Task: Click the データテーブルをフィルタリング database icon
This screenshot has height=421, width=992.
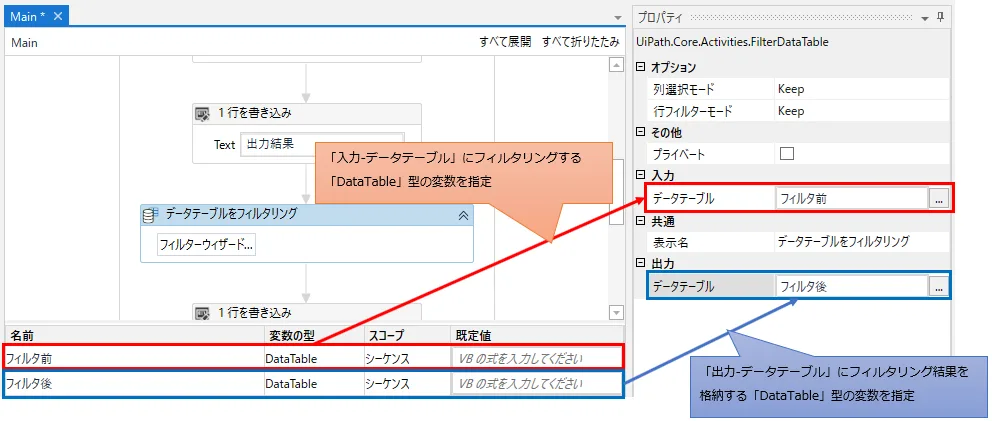Action: click(x=149, y=215)
